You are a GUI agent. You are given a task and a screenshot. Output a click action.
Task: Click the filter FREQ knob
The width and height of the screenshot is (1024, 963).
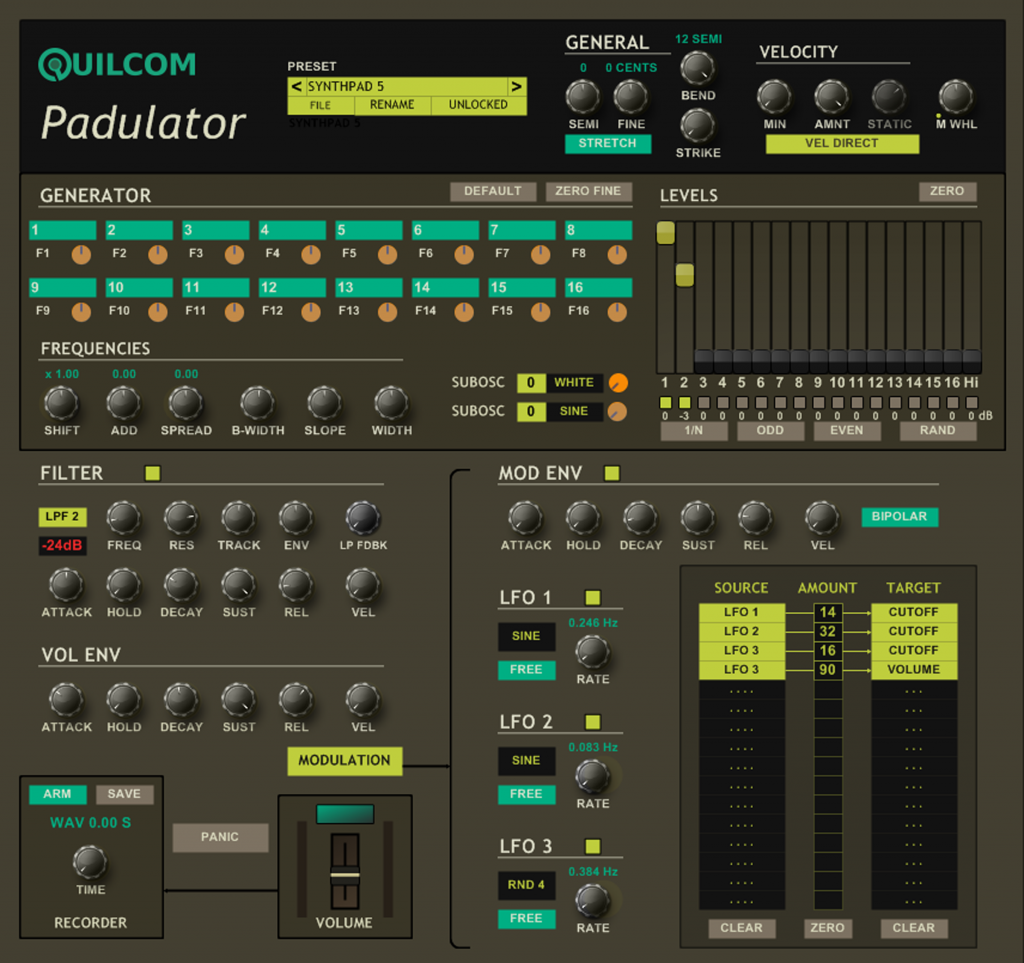coord(124,518)
